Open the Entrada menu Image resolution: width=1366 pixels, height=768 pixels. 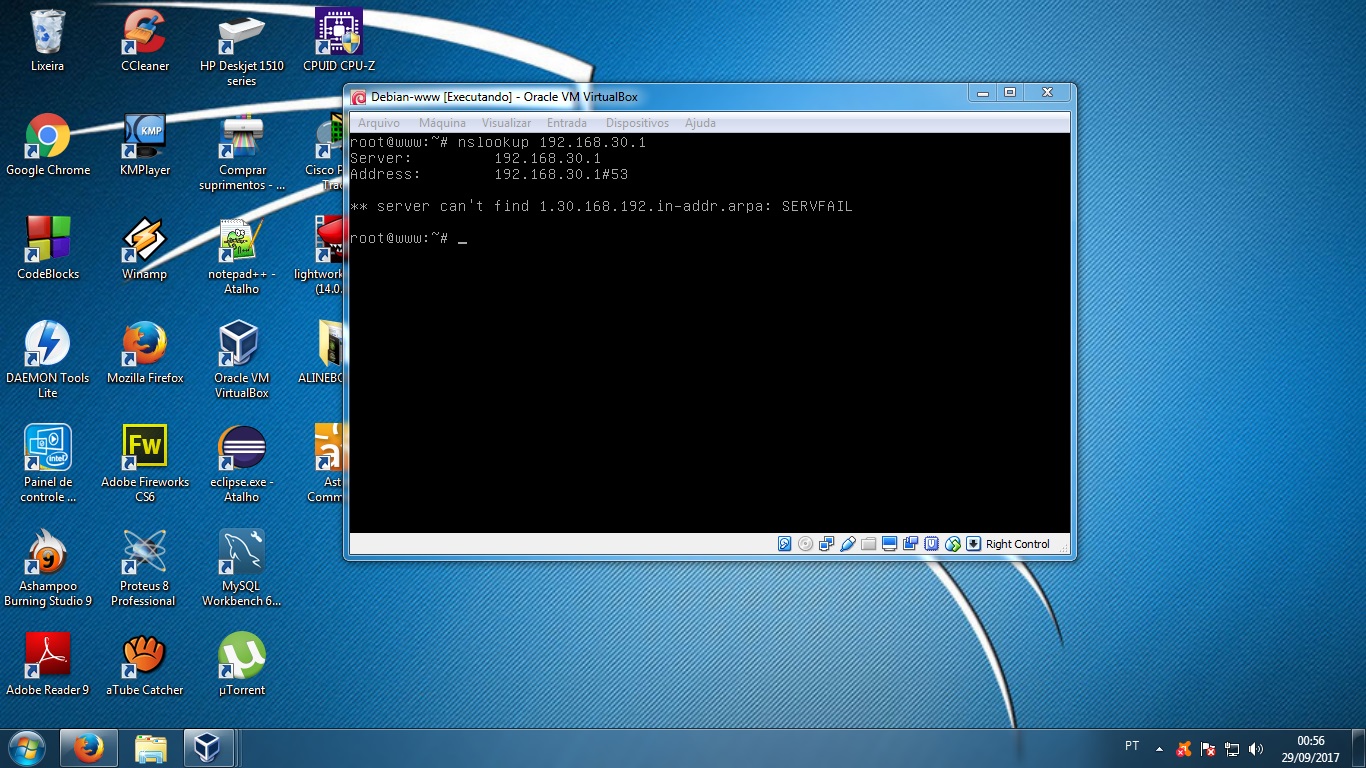(x=567, y=123)
